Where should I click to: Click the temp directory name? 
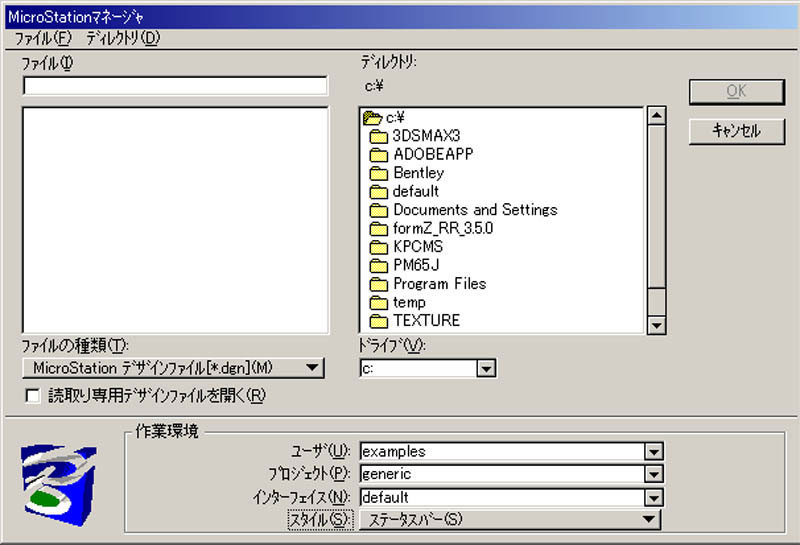pyautogui.click(x=409, y=303)
